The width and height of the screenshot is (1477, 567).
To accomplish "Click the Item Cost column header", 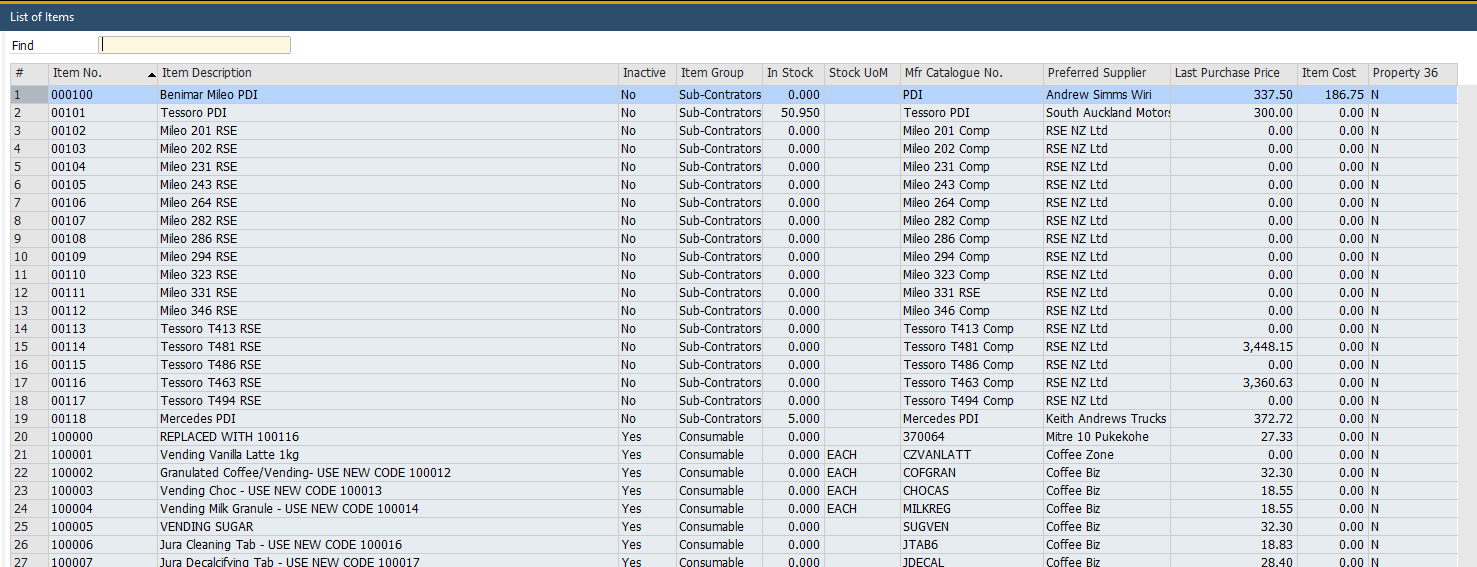I will pyautogui.click(x=1331, y=73).
